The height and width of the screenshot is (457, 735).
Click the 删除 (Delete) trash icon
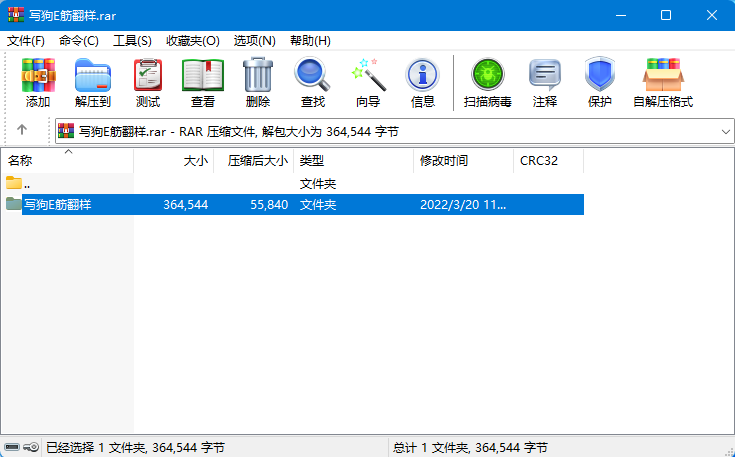(x=258, y=75)
